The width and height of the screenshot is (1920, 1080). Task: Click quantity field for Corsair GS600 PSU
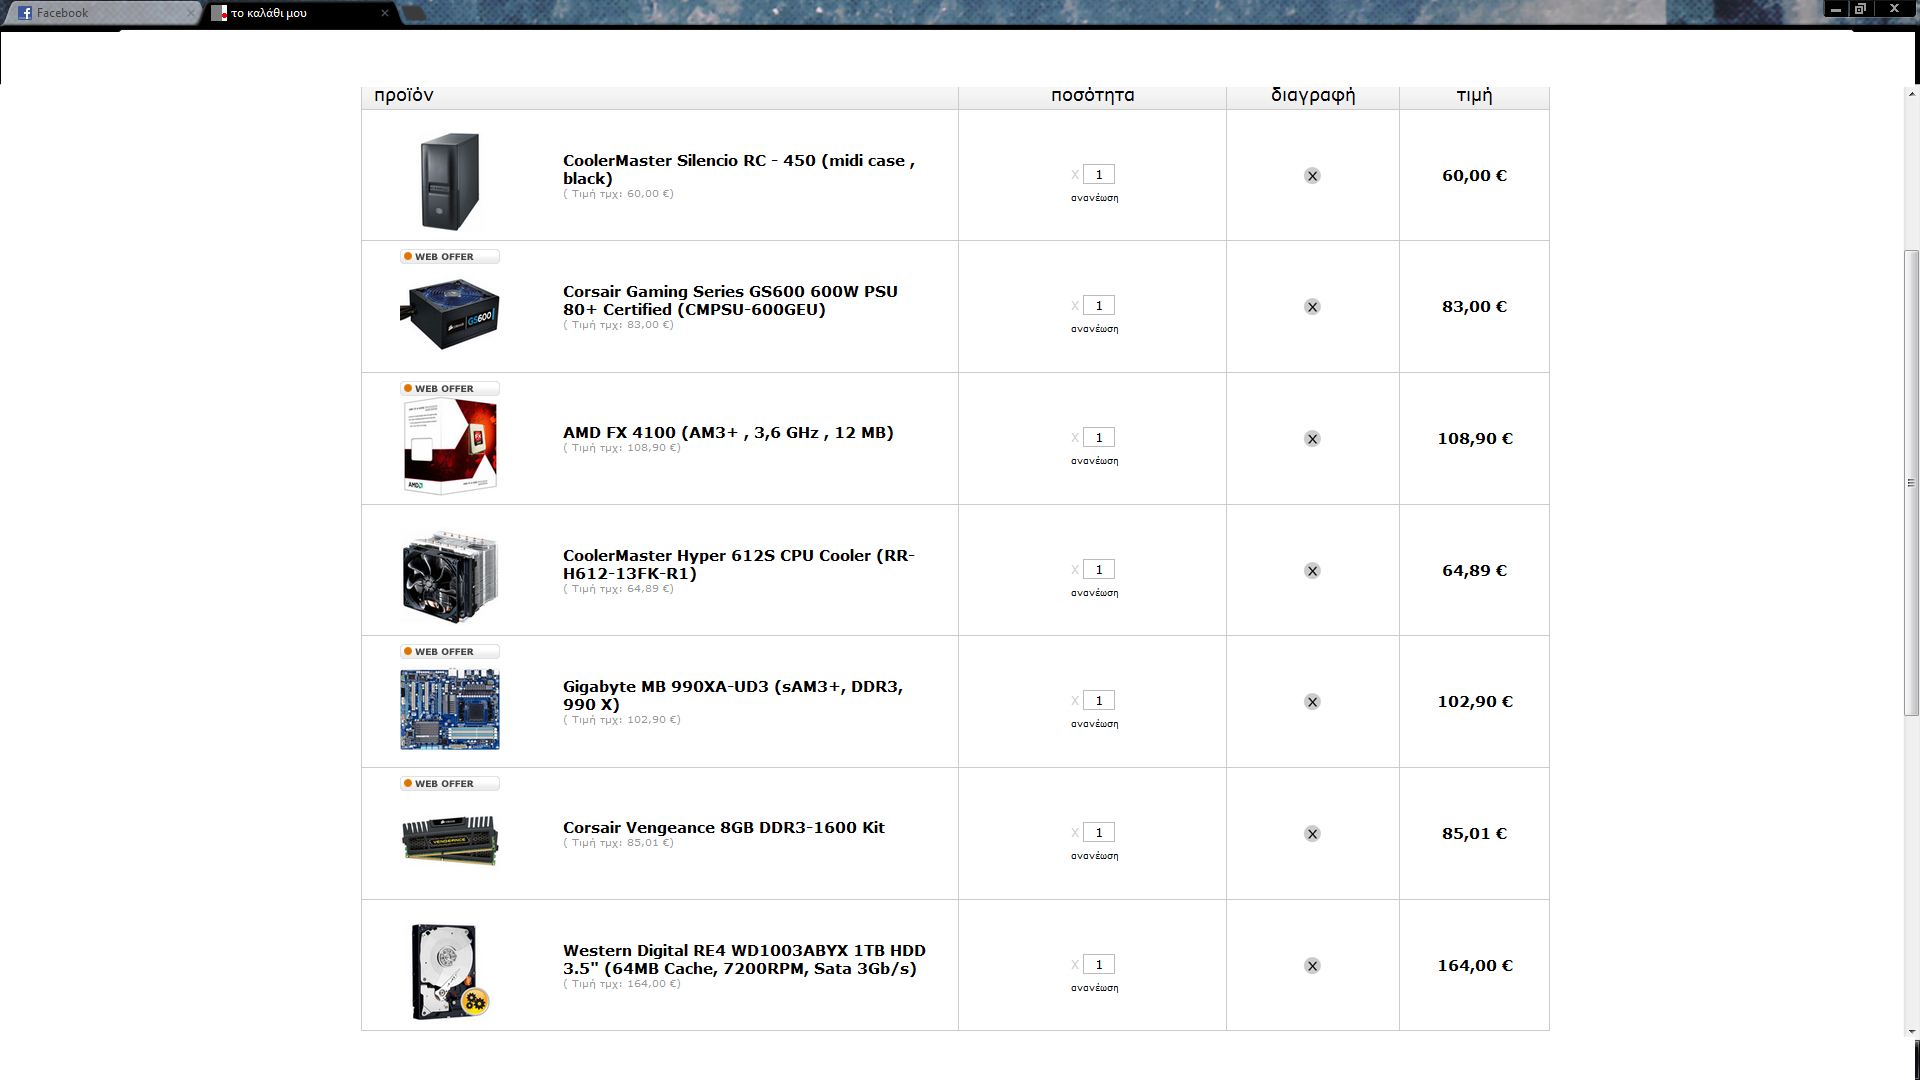tap(1099, 305)
